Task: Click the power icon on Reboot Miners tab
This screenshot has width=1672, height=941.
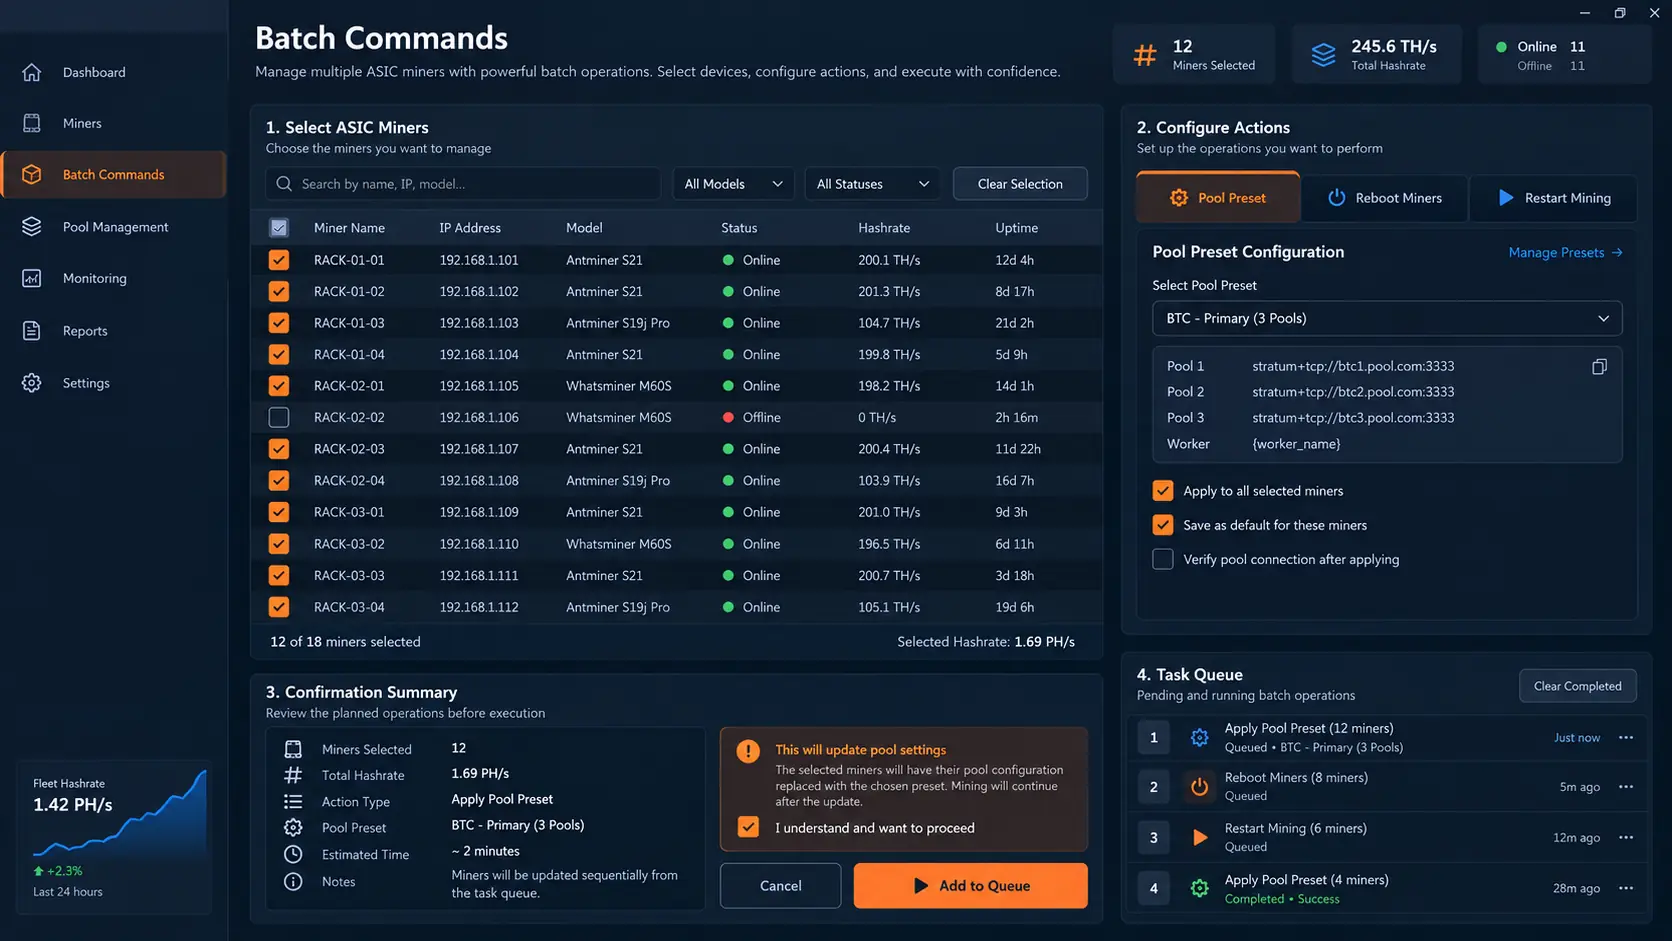Action: pyautogui.click(x=1336, y=198)
